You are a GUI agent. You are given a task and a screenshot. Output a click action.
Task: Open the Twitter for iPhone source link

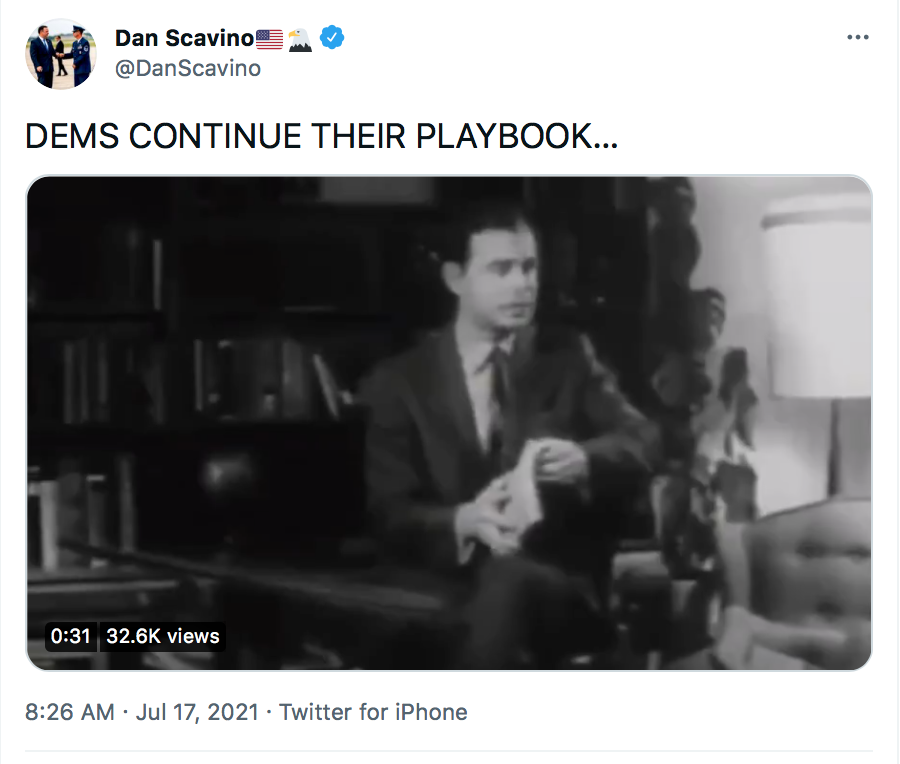point(373,712)
